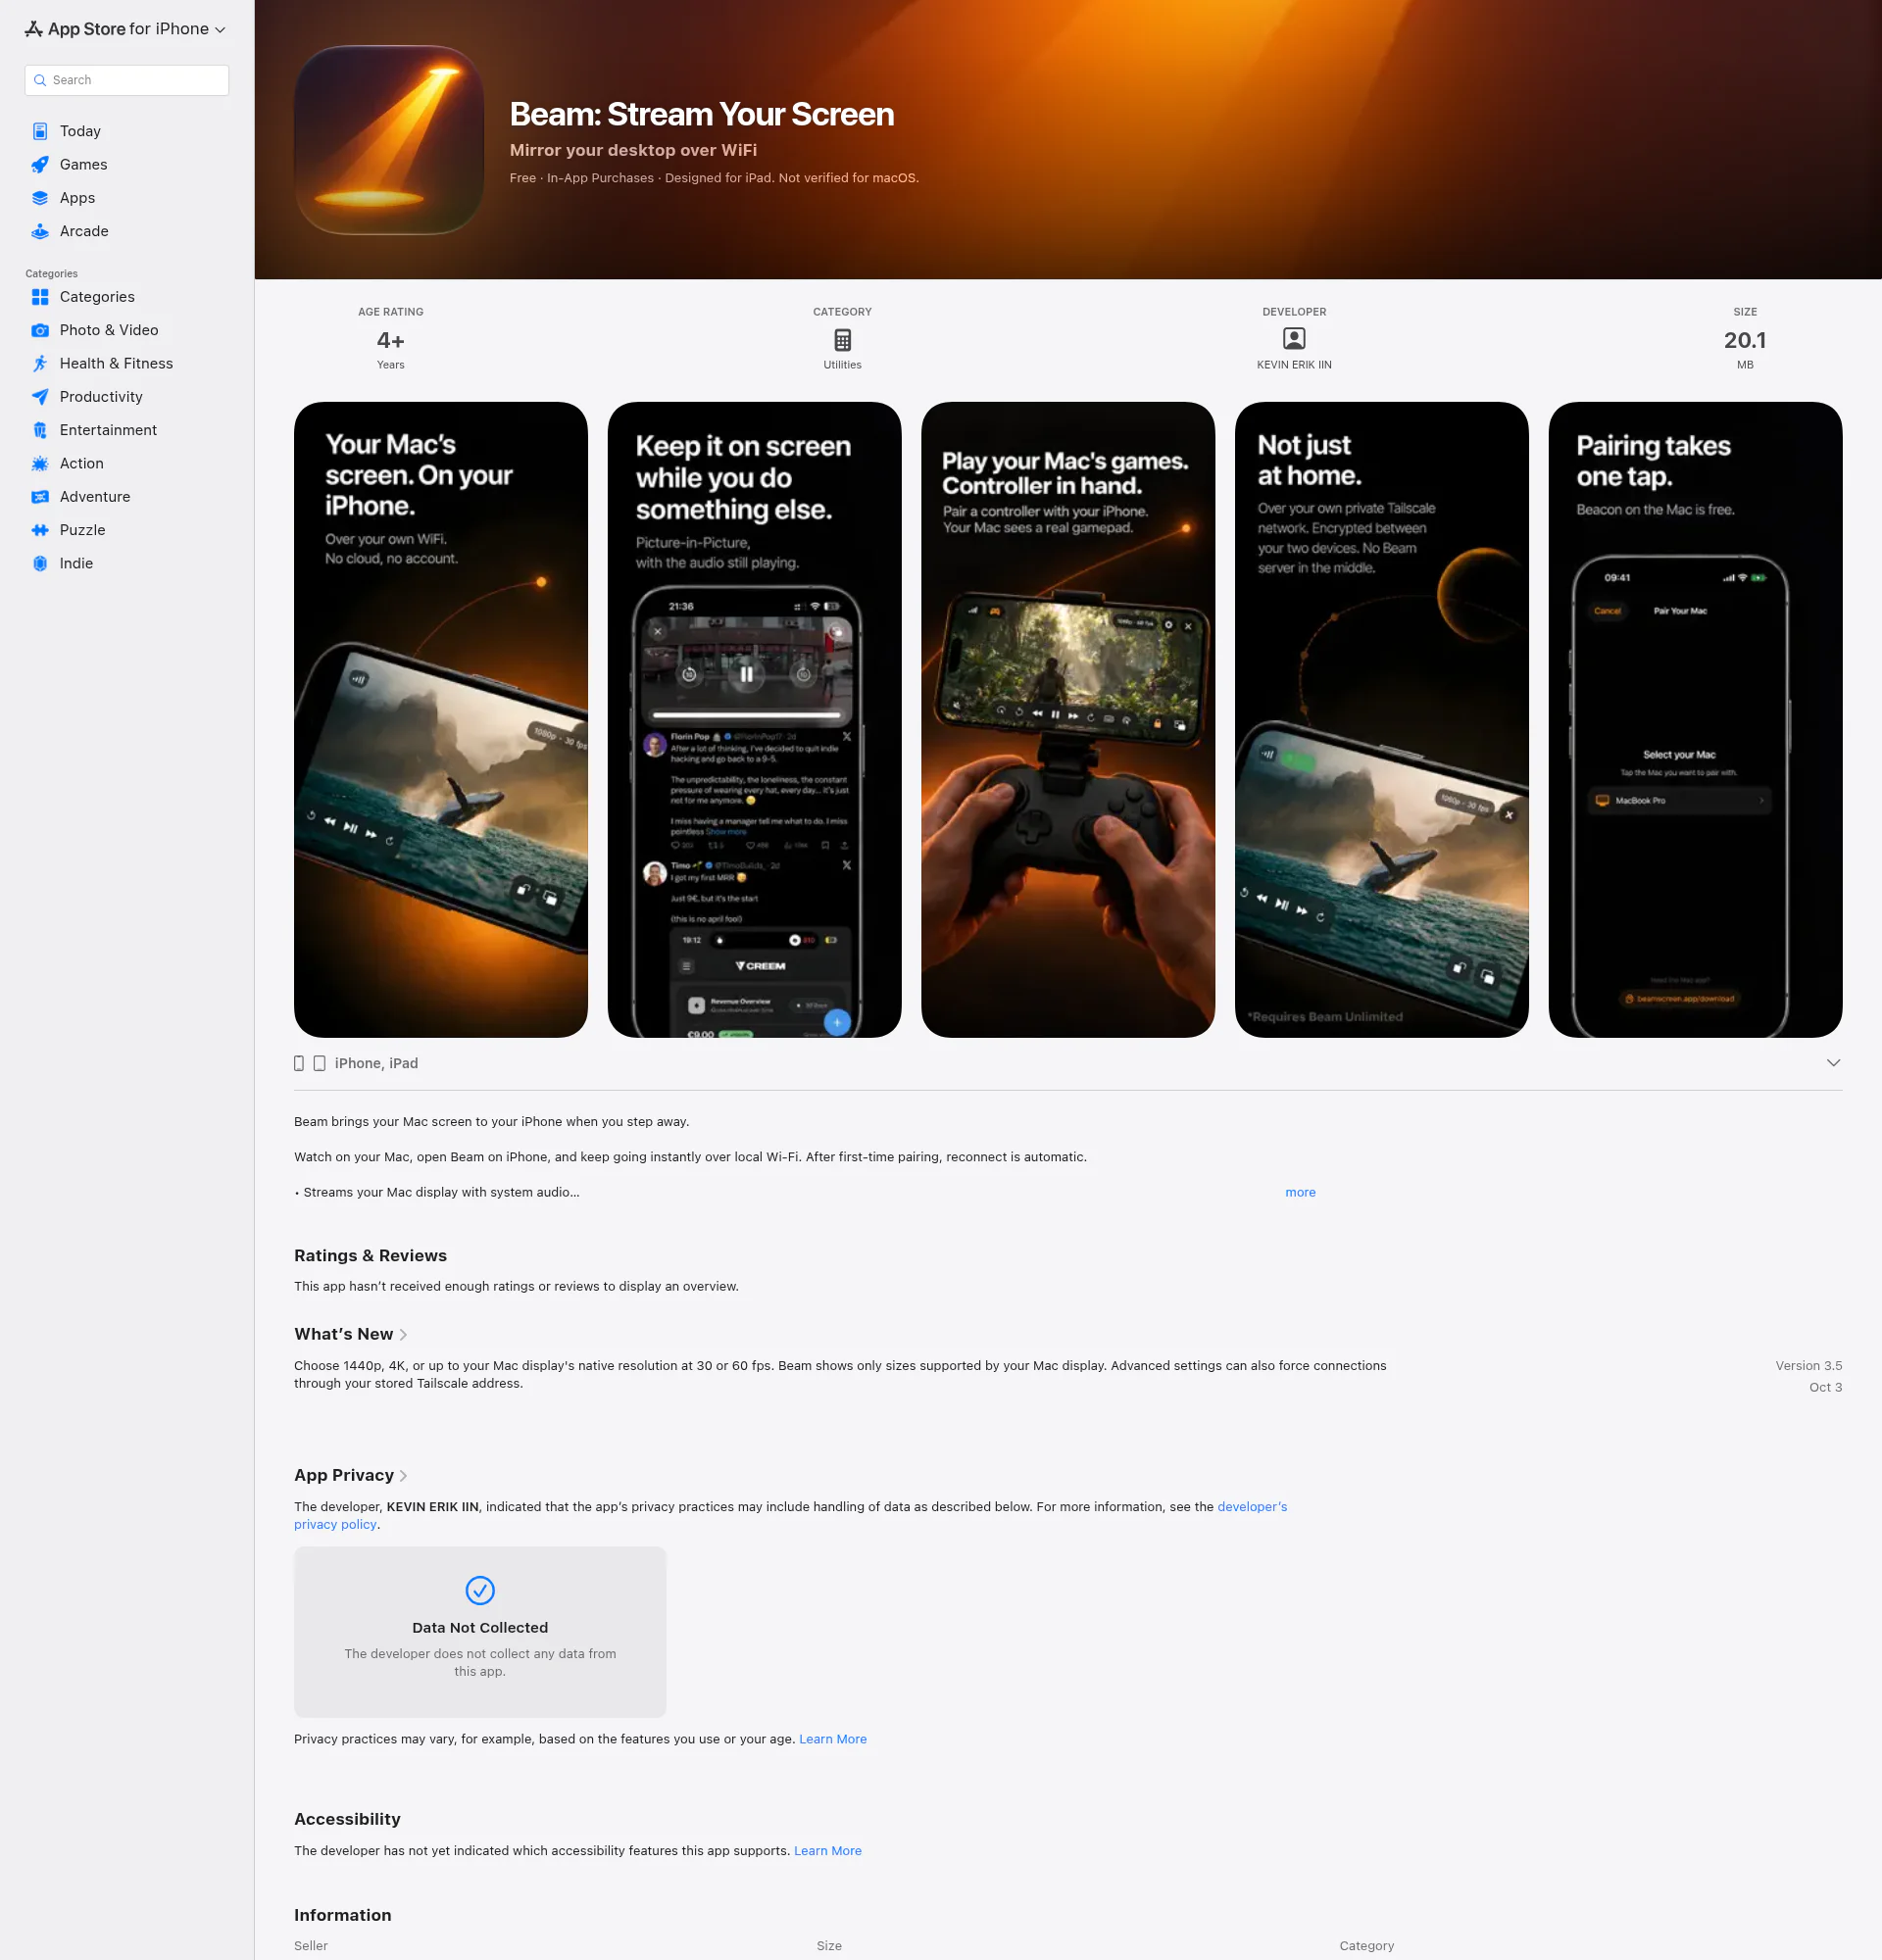Click the Version 3.5 label
Image resolution: width=1882 pixels, height=1960 pixels.
pos(1808,1366)
